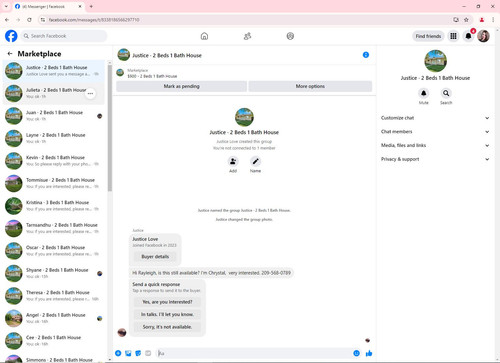Click the Search conversation magnifier icon

(446, 93)
